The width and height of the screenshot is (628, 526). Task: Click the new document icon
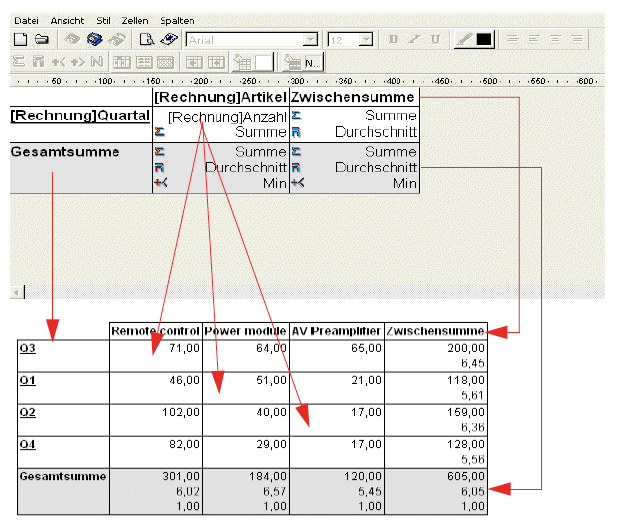point(19,39)
